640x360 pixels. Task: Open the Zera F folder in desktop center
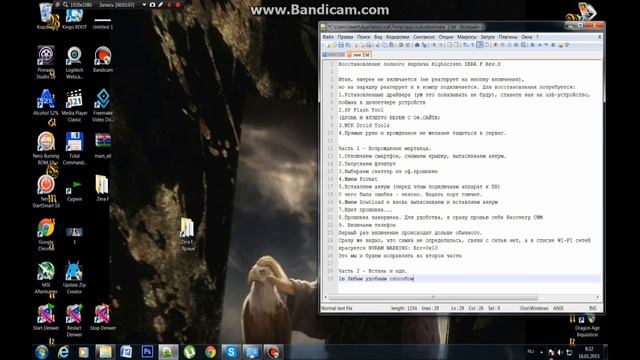(x=187, y=233)
